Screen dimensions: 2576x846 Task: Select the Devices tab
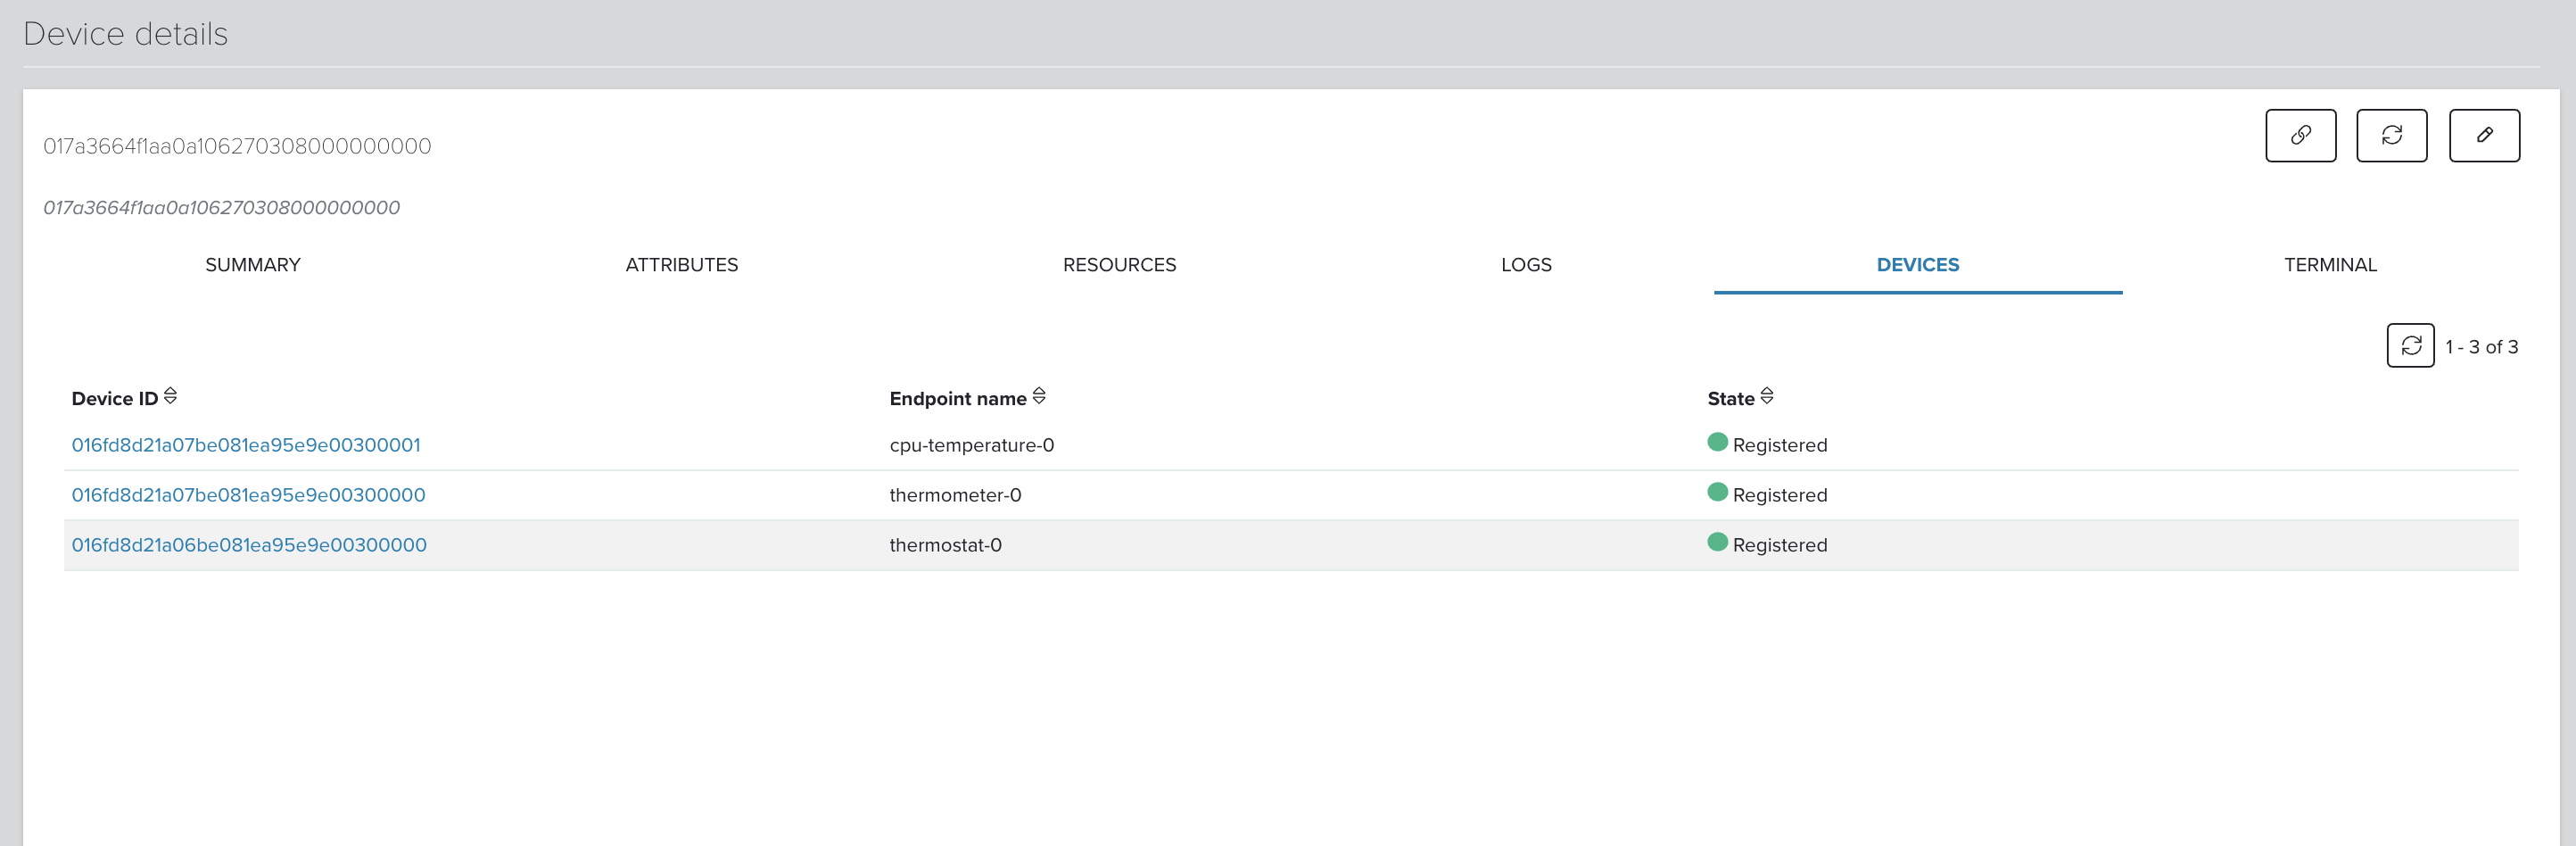[x=1918, y=265]
